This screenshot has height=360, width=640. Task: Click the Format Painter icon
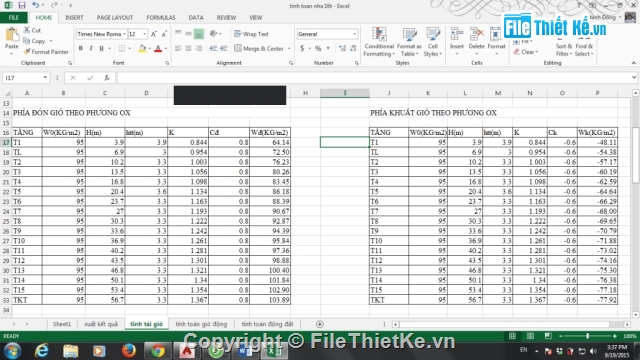[27, 52]
